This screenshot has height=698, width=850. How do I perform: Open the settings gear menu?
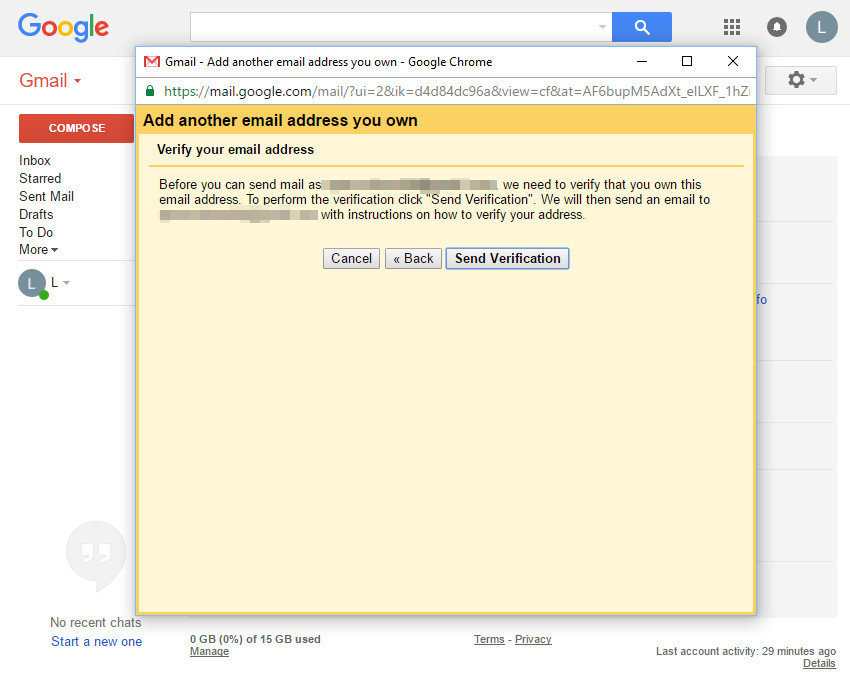[x=801, y=80]
